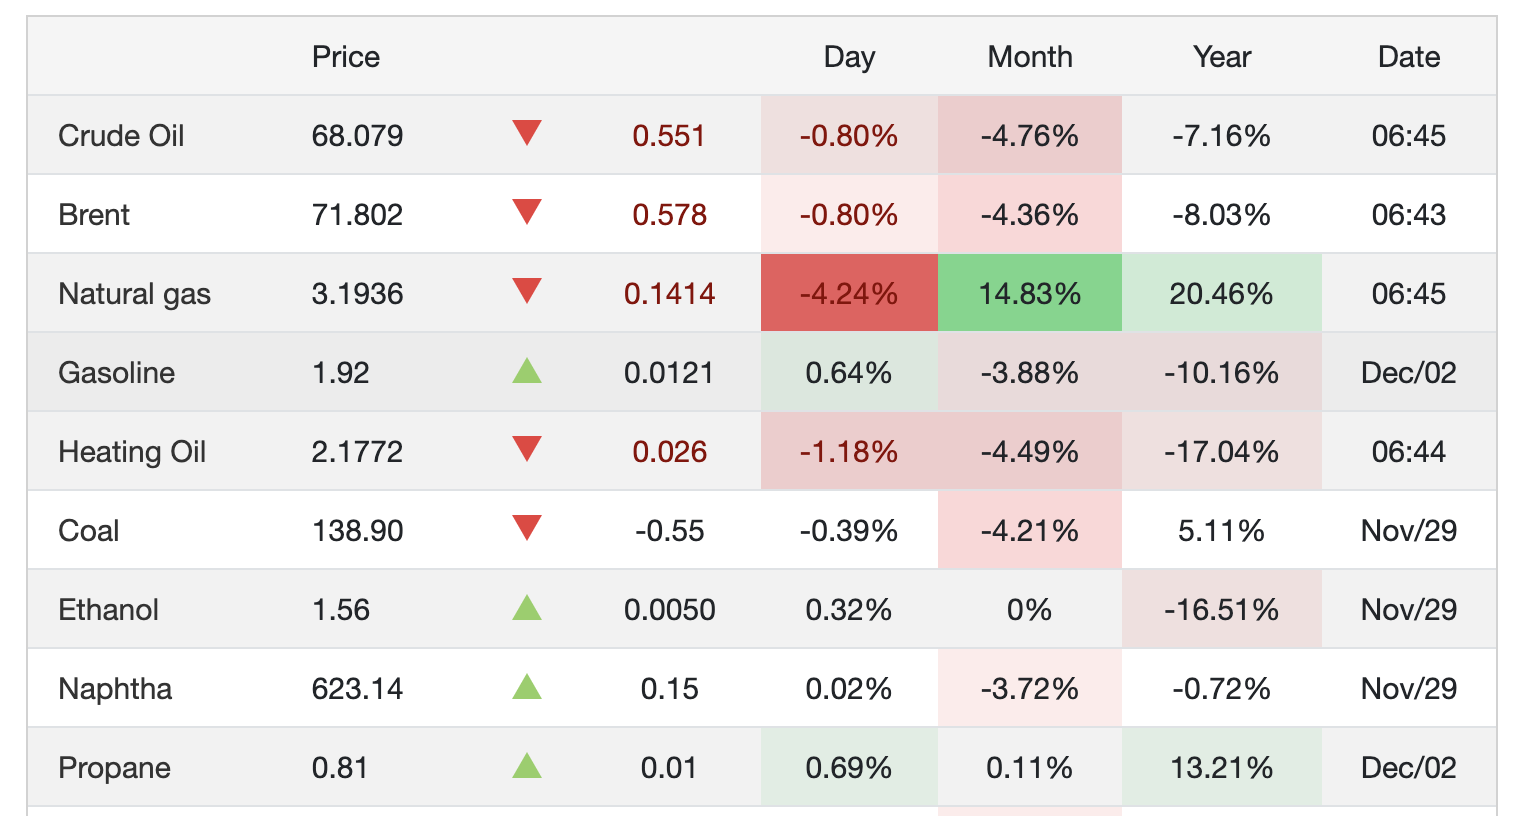Click Gasoline date value Dec/02
This screenshot has height=816, width=1526.
[1409, 372]
